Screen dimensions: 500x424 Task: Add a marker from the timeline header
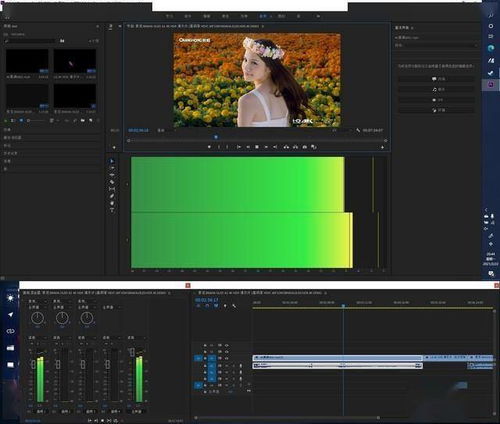pos(225,306)
